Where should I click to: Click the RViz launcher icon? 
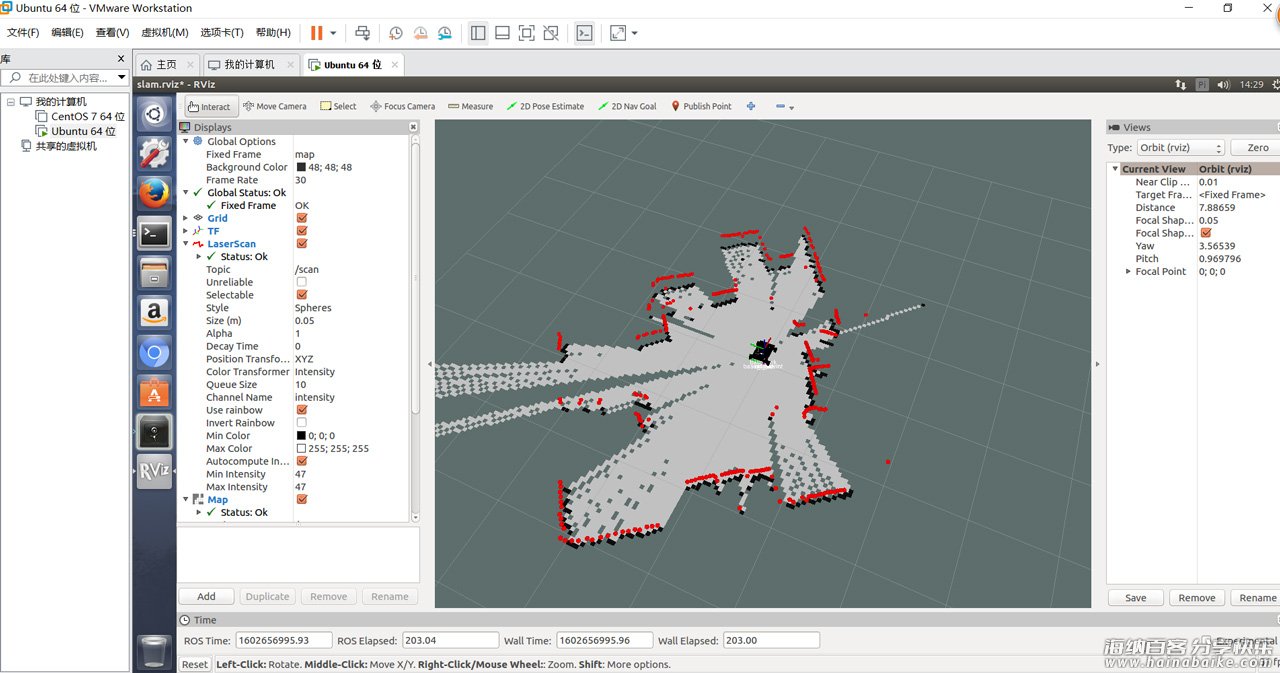154,471
